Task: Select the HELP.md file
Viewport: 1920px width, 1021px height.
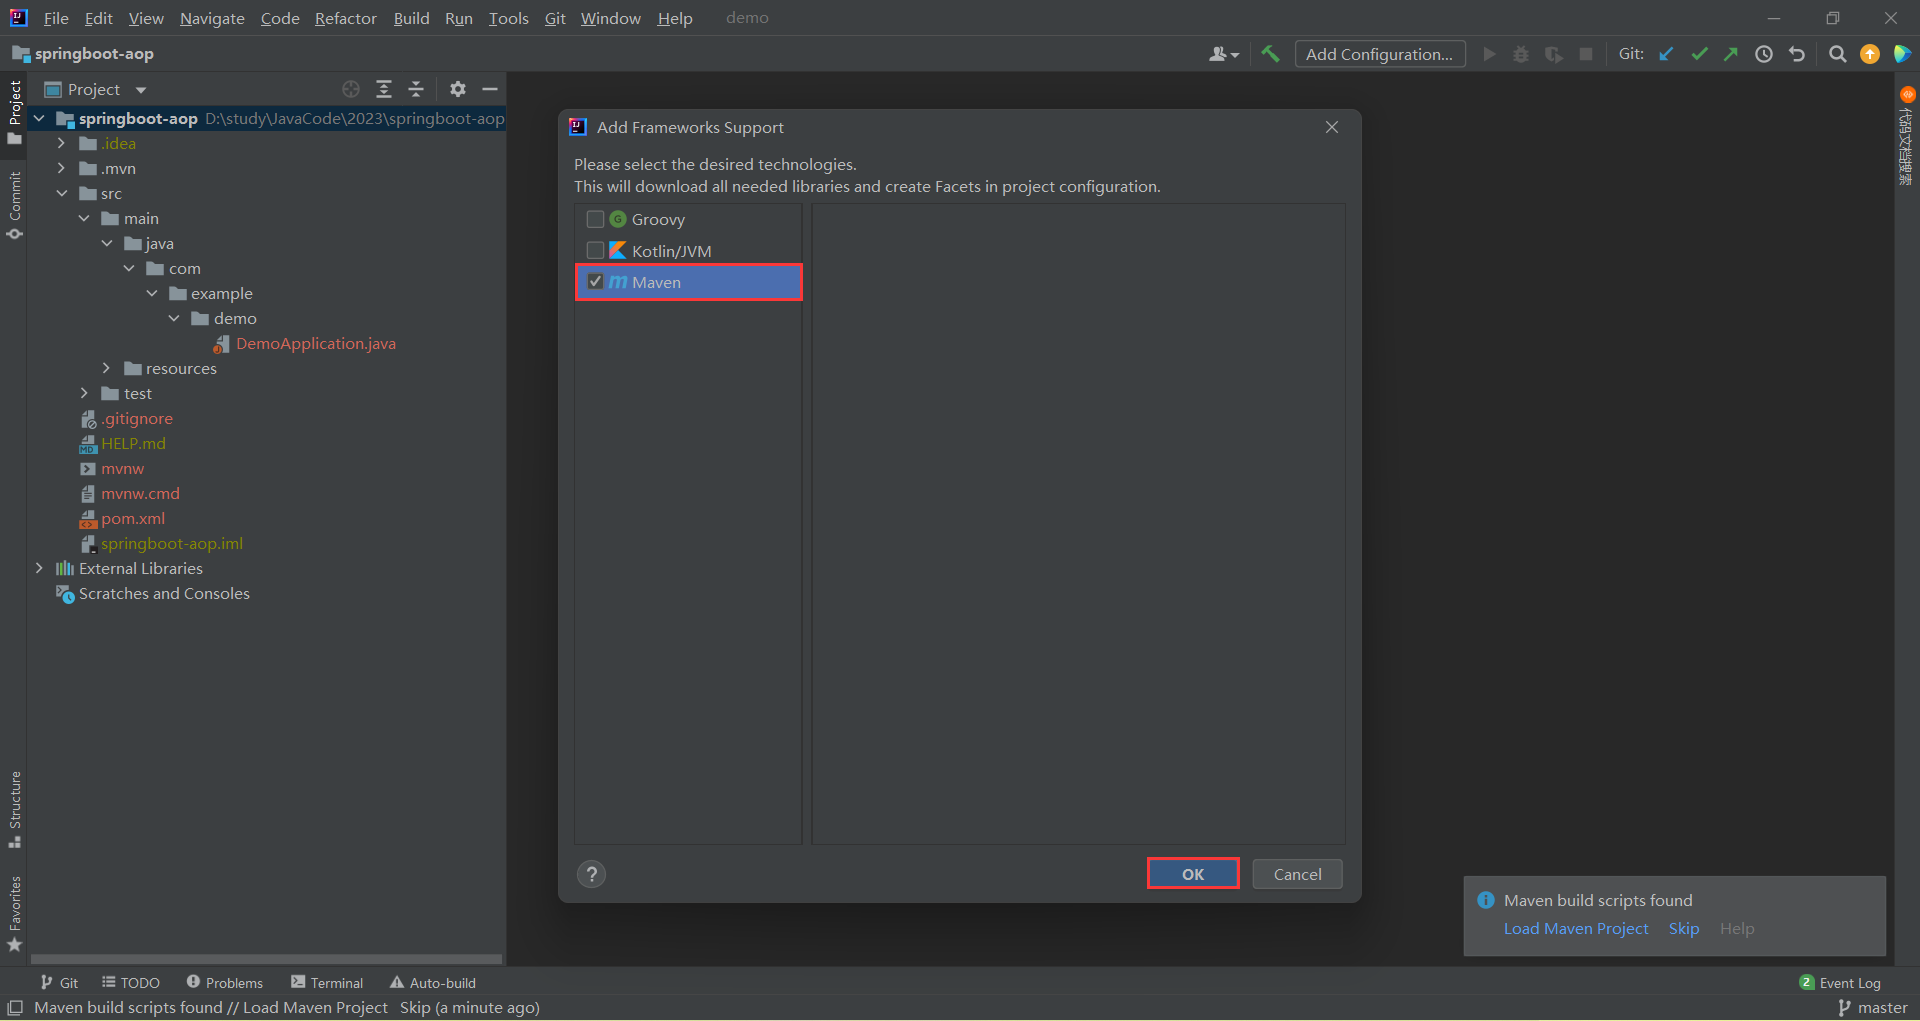Action: click(133, 444)
